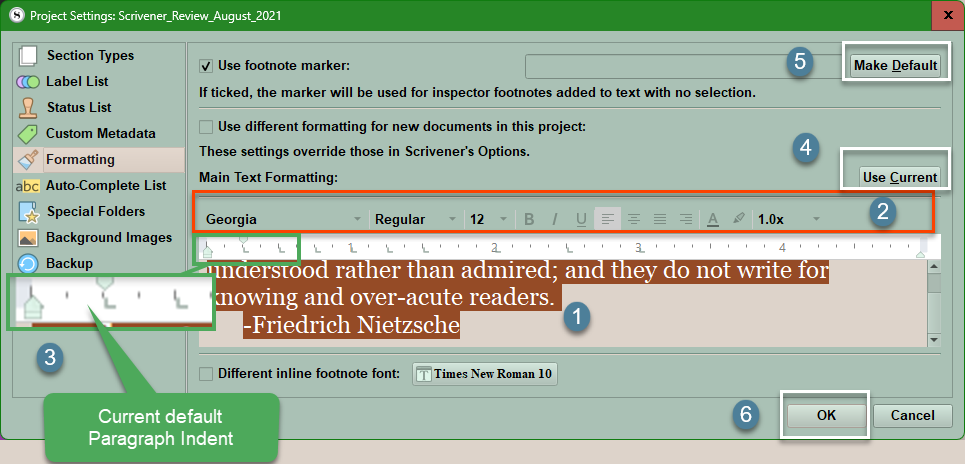Confirm settings with OK

(826, 415)
